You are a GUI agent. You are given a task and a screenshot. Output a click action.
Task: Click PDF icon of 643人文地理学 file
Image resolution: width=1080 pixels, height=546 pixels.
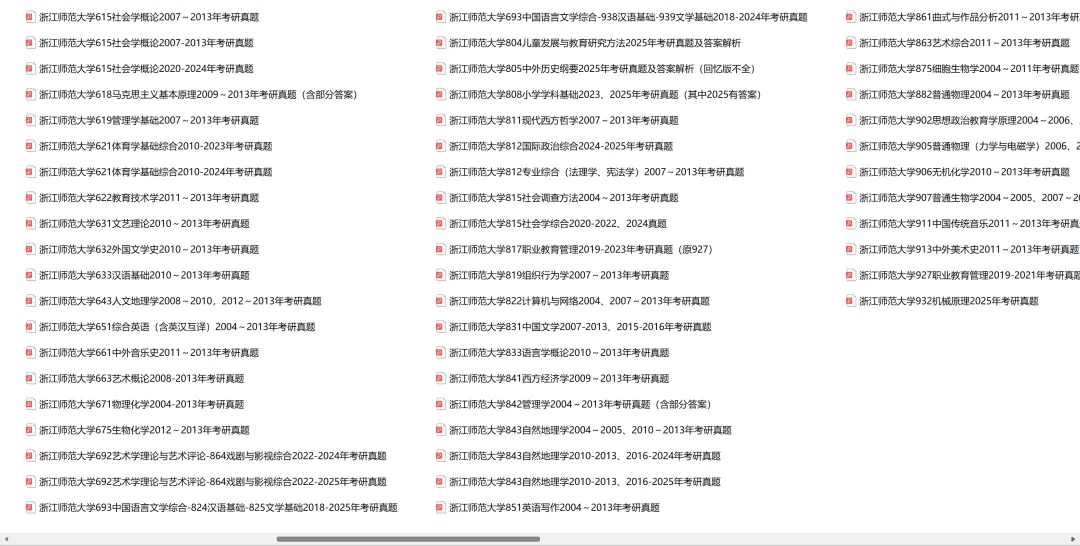[x=30, y=301]
